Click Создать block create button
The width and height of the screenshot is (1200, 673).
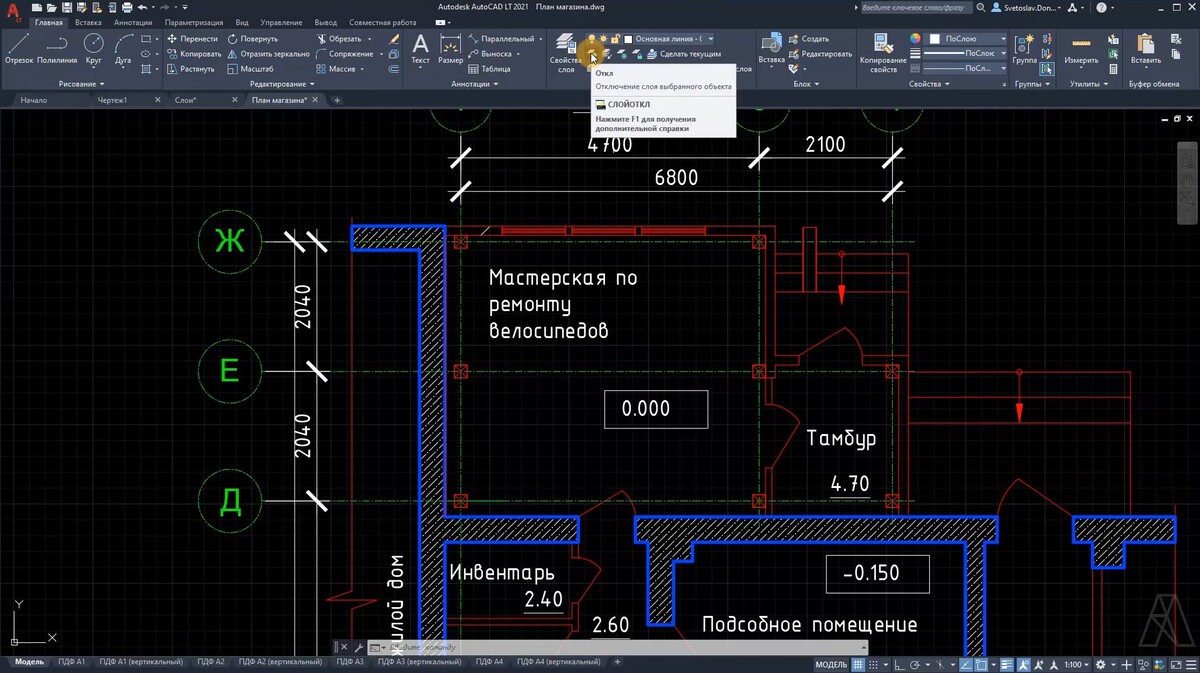(x=808, y=39)
